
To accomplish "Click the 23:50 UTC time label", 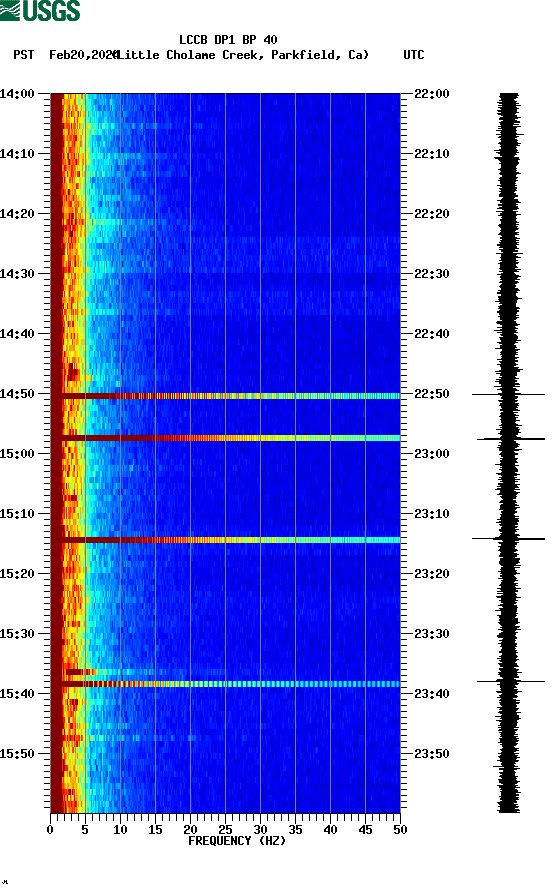I will click(432, 753).
